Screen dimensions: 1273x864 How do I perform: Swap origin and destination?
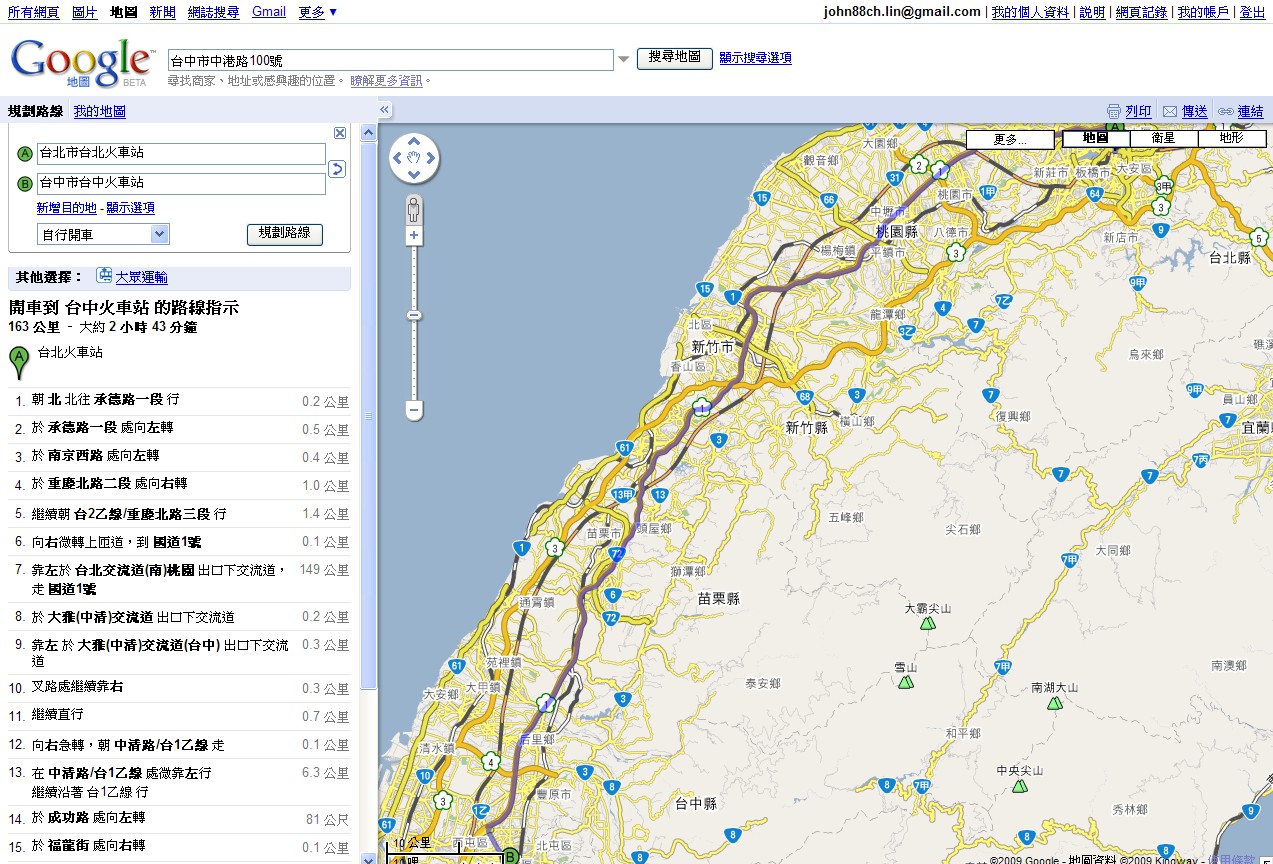[x=337, y=169]
